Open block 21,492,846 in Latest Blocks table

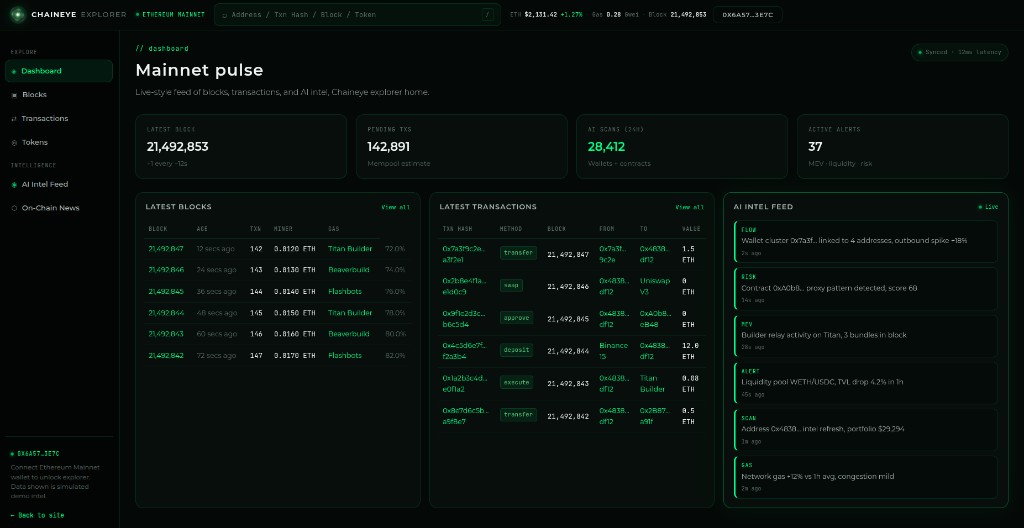click(x=166, y=270)
